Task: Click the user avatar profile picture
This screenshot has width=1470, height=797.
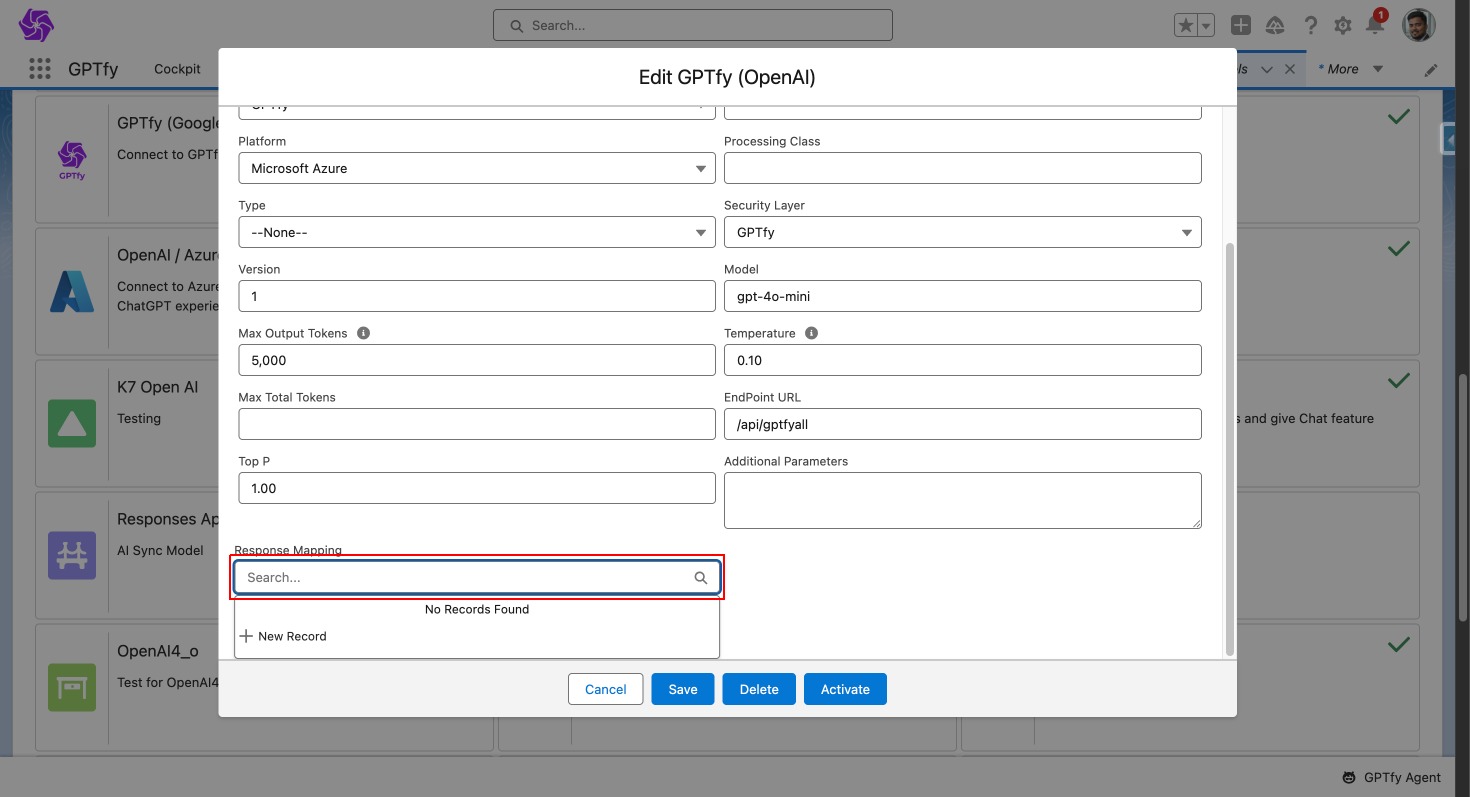Action: (1418, 26)
